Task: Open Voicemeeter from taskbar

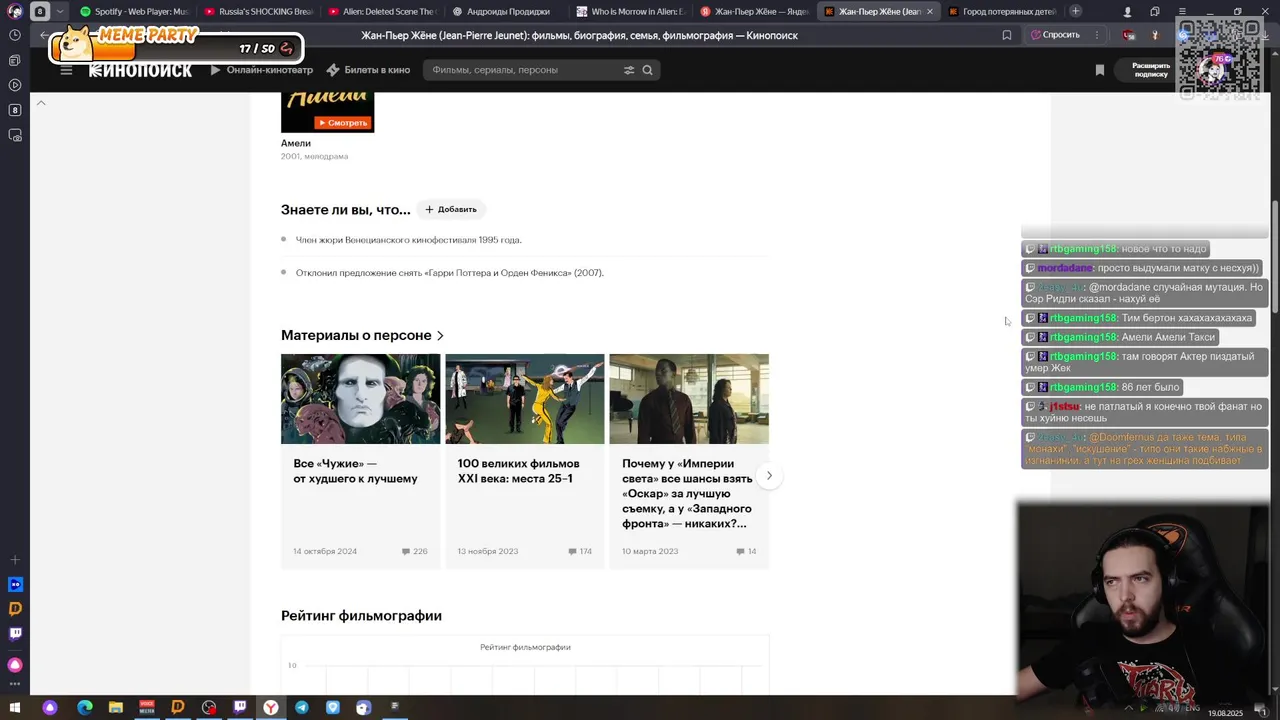Action: point(147,707)
